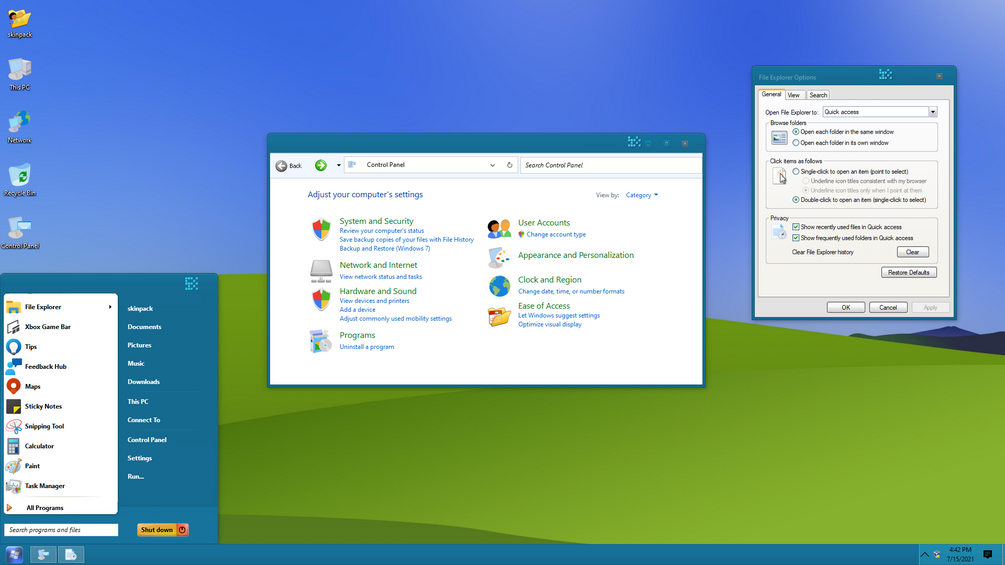Select Open each folder in its own window
1005x565 pixels.
point(796,143)
